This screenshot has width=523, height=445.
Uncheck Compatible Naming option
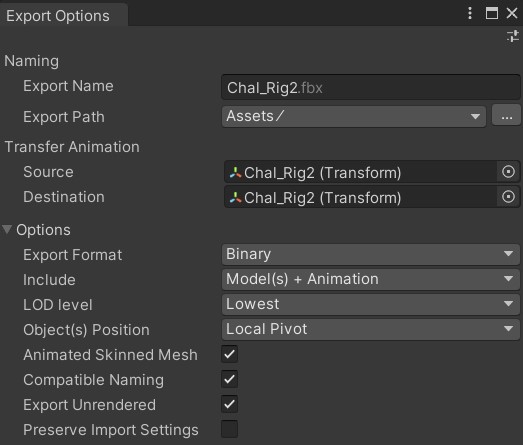tap(229, 379)
